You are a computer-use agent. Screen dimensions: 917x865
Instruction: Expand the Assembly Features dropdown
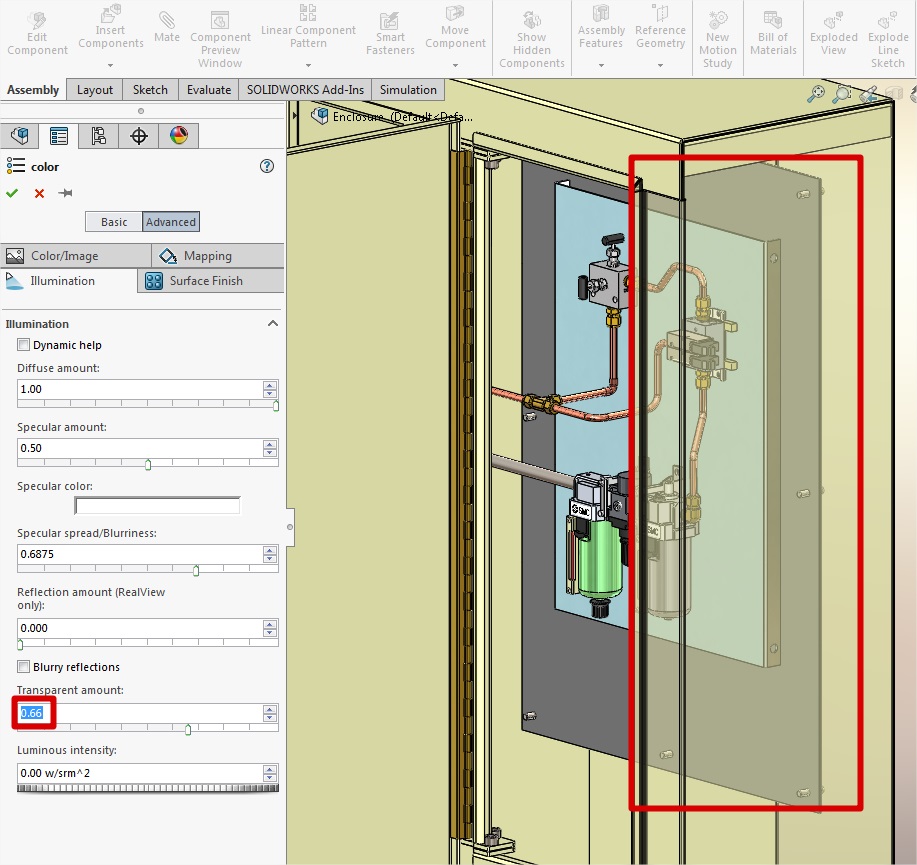pyautogui.click(x=601, y=65)
